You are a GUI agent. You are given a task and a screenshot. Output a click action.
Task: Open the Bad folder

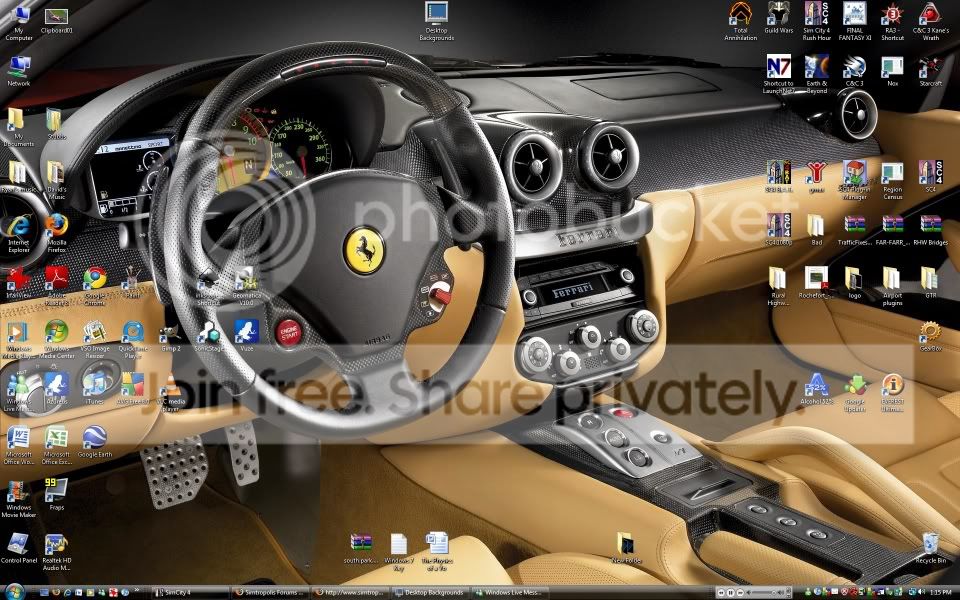pos(816,230)
